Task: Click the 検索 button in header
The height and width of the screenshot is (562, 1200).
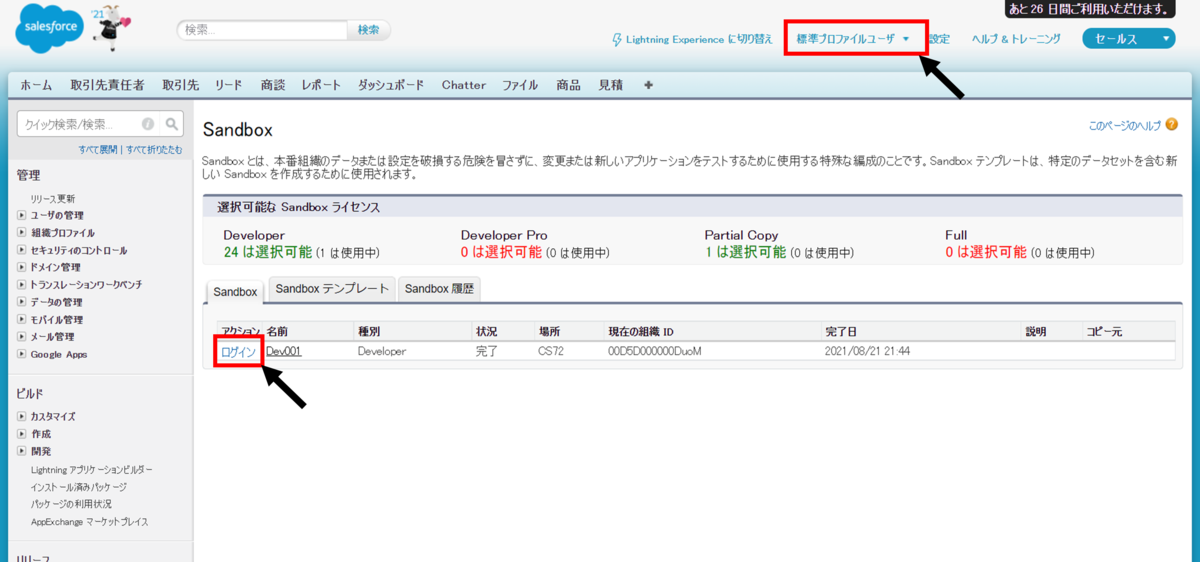Action: 369,30
